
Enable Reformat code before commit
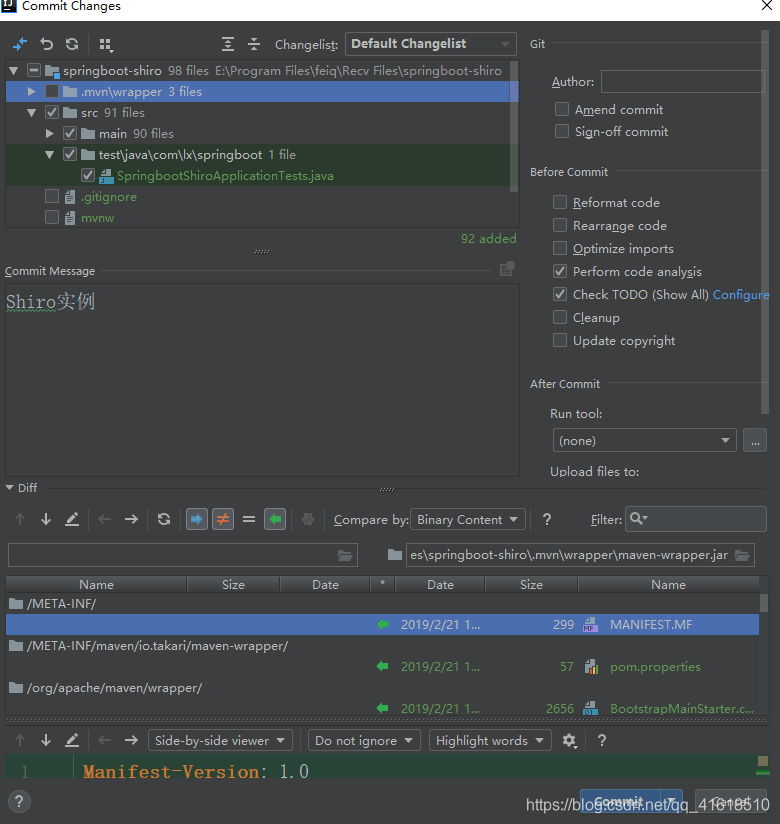pyautogui.click(x=560, y=202)
